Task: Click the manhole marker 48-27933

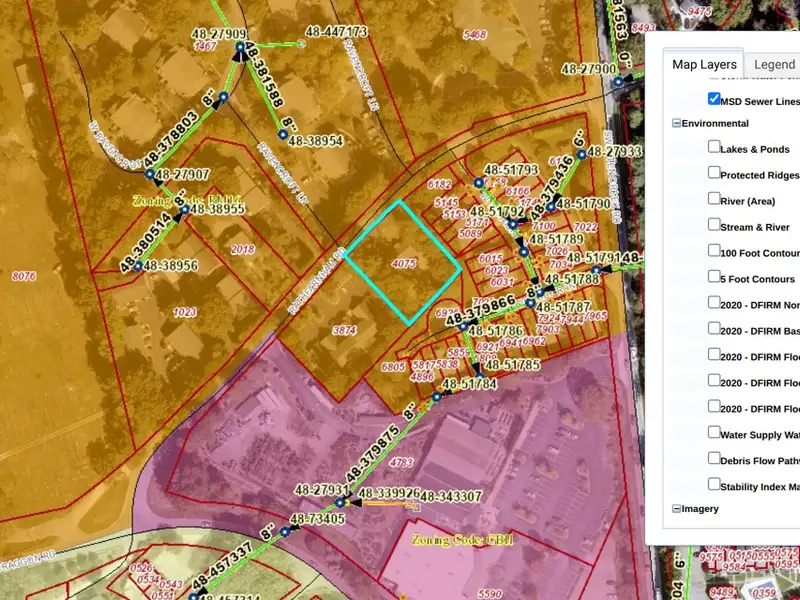Action: tap(579, 157)
